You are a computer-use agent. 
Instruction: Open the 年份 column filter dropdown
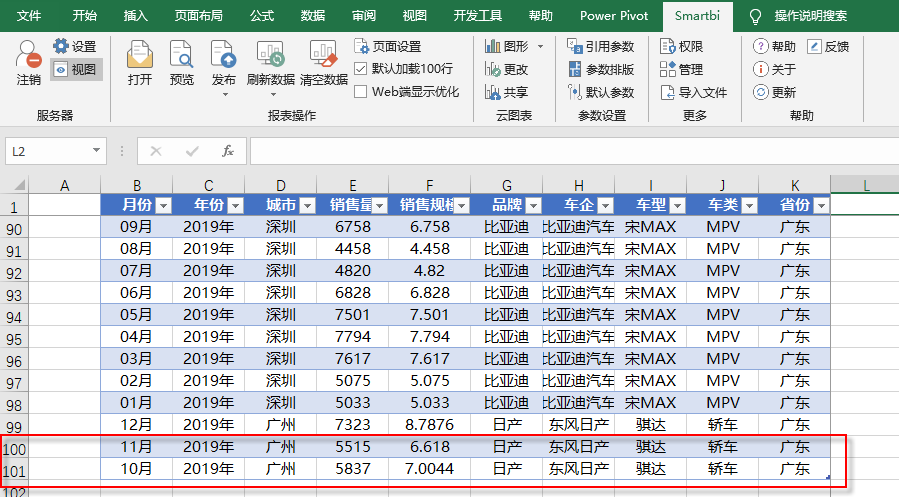[x=236, y=205]
